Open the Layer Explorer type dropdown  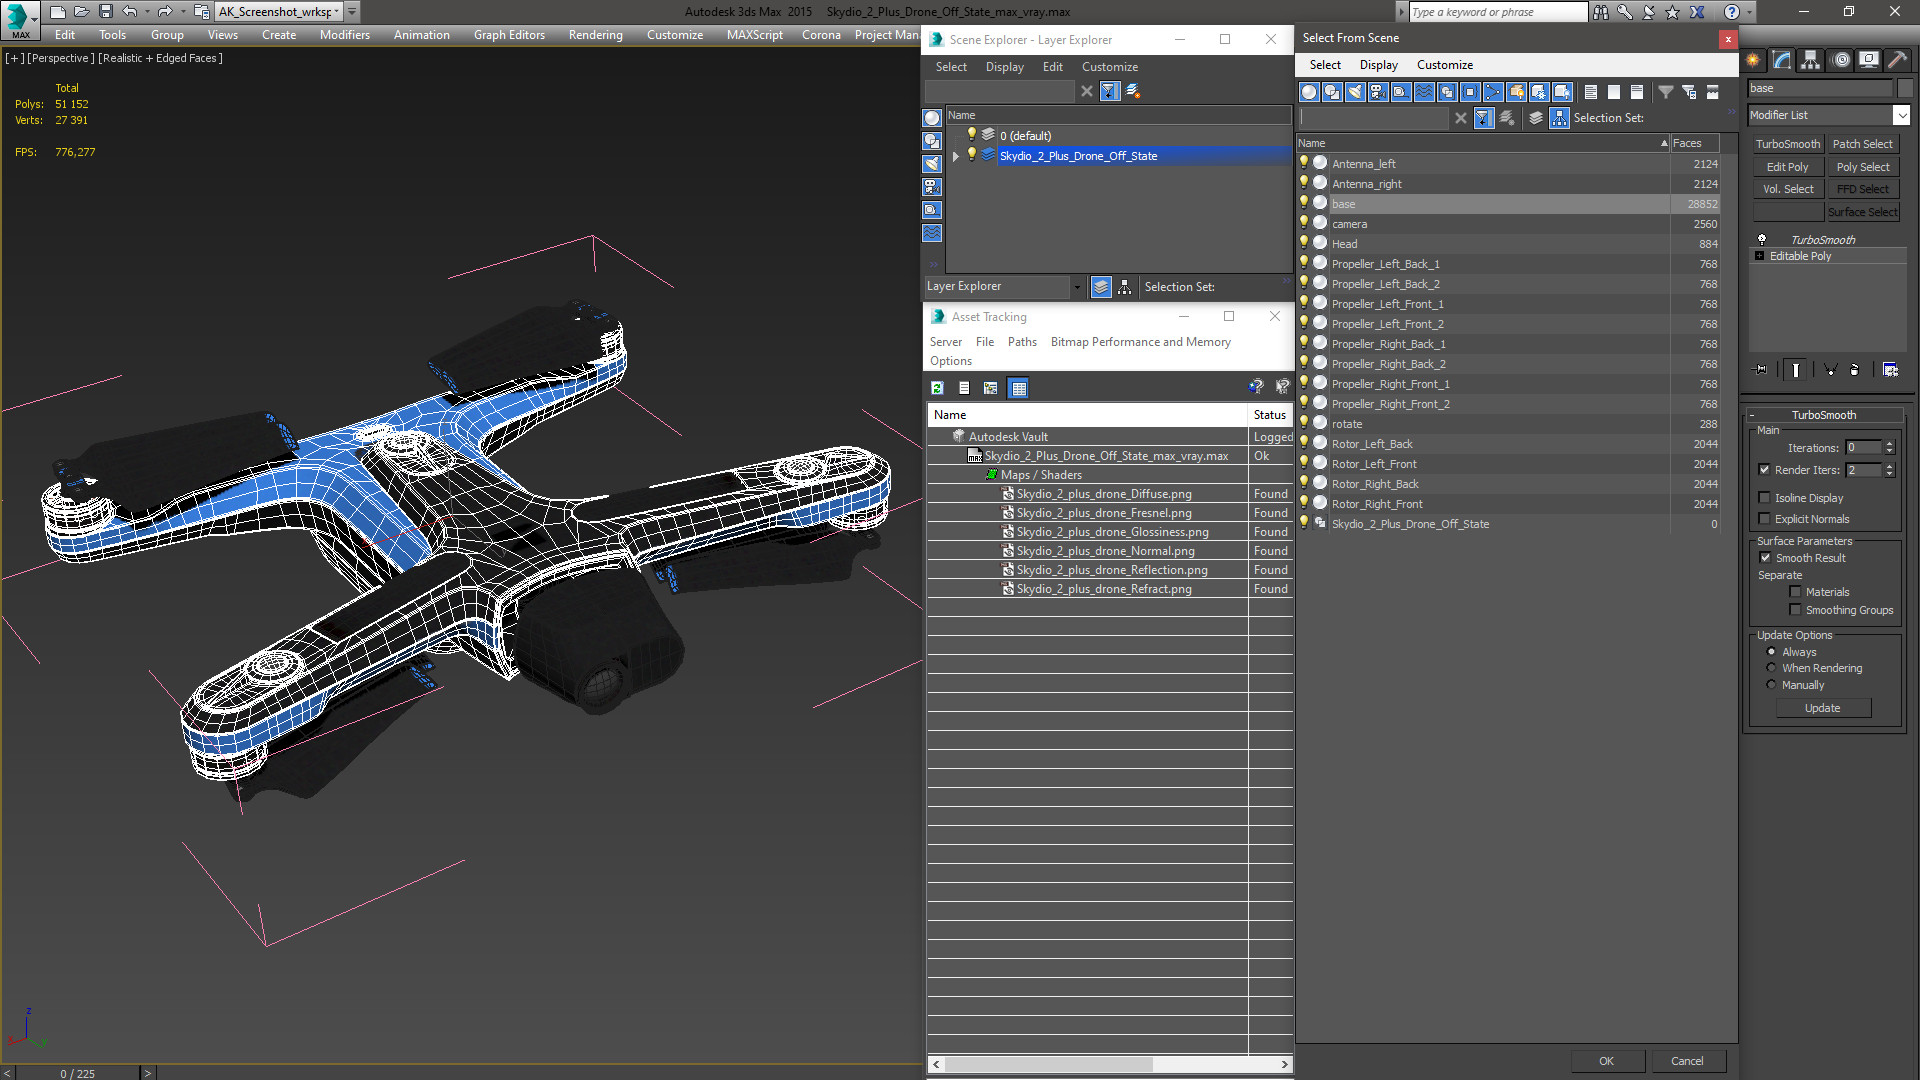(x=1077, y=287)
